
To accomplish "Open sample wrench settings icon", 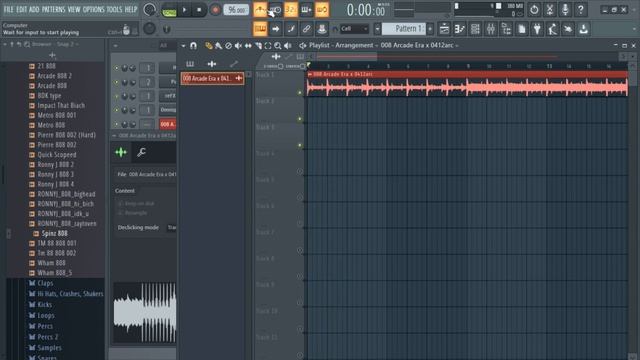I will pyautogui.click(x=141, y=152).
